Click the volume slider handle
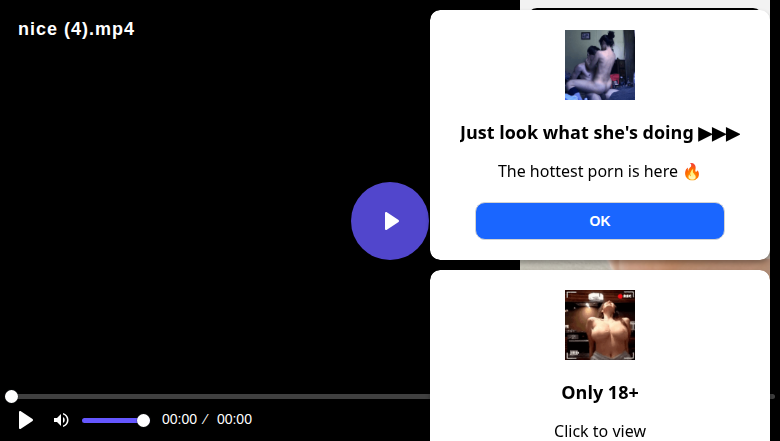 143,421
